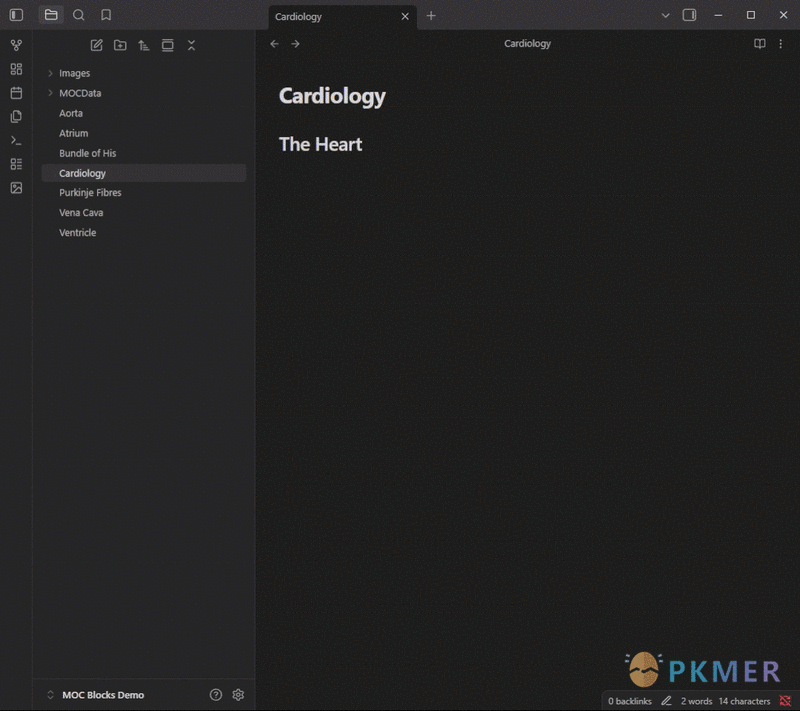Navigate back in note history
The height and width of the screenshot is (711, 800).
point(274,44)
